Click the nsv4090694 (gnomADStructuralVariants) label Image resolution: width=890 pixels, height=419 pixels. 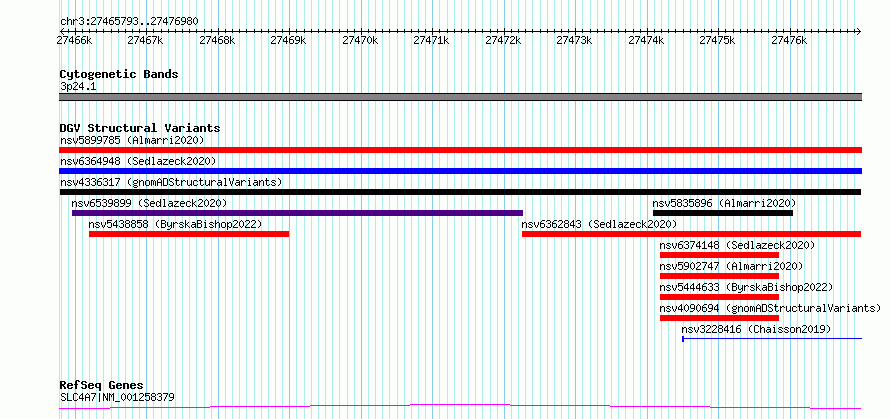770,308
